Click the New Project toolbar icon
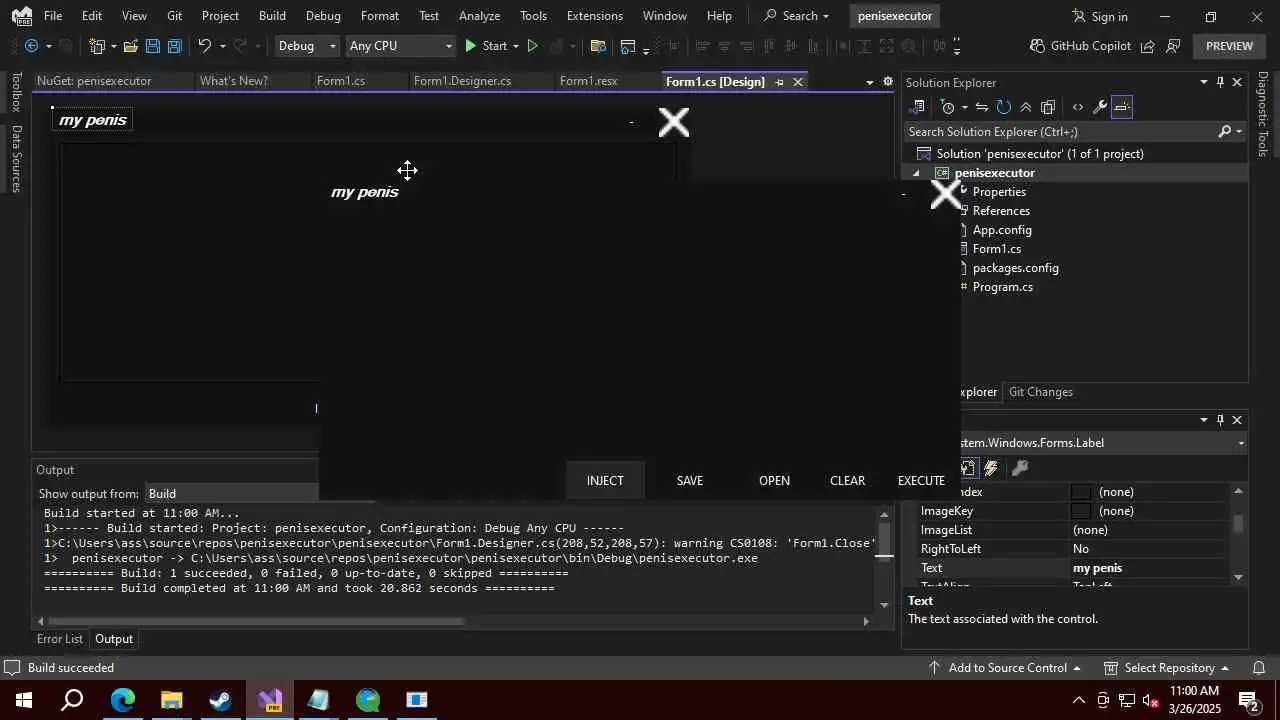The height and width of the screenshot is (720, 1280). click(x=97, y=46)
